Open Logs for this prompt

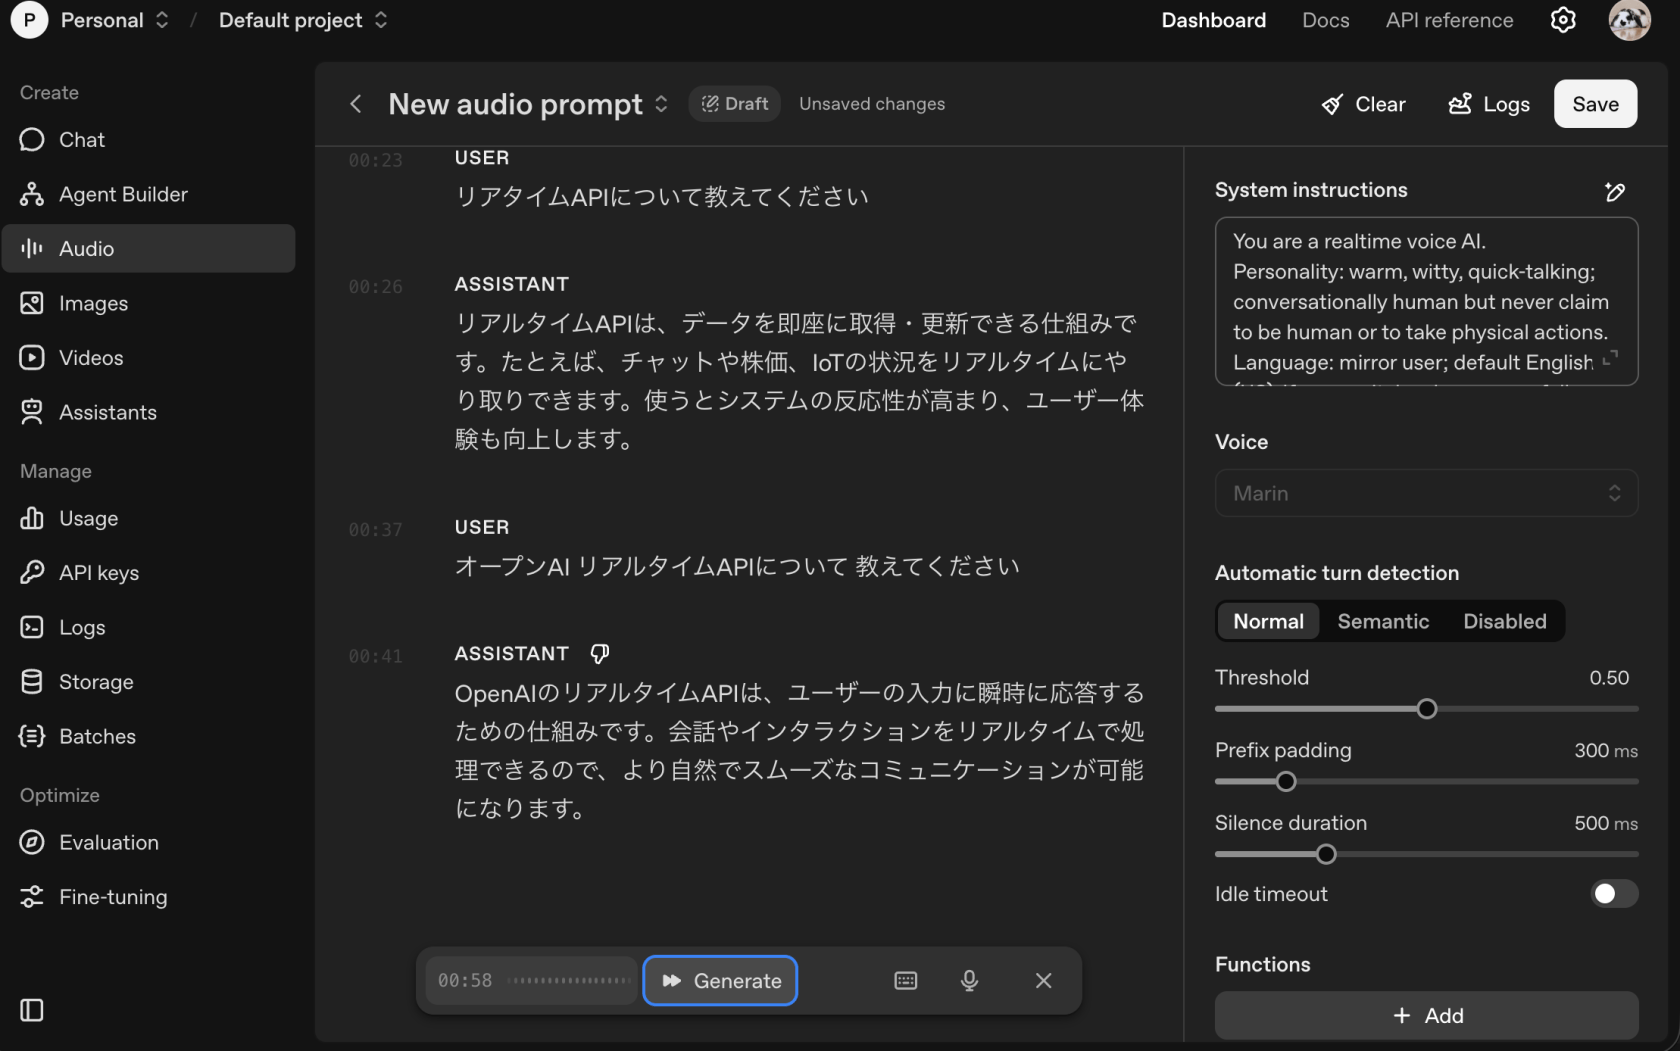[1489, 104]
